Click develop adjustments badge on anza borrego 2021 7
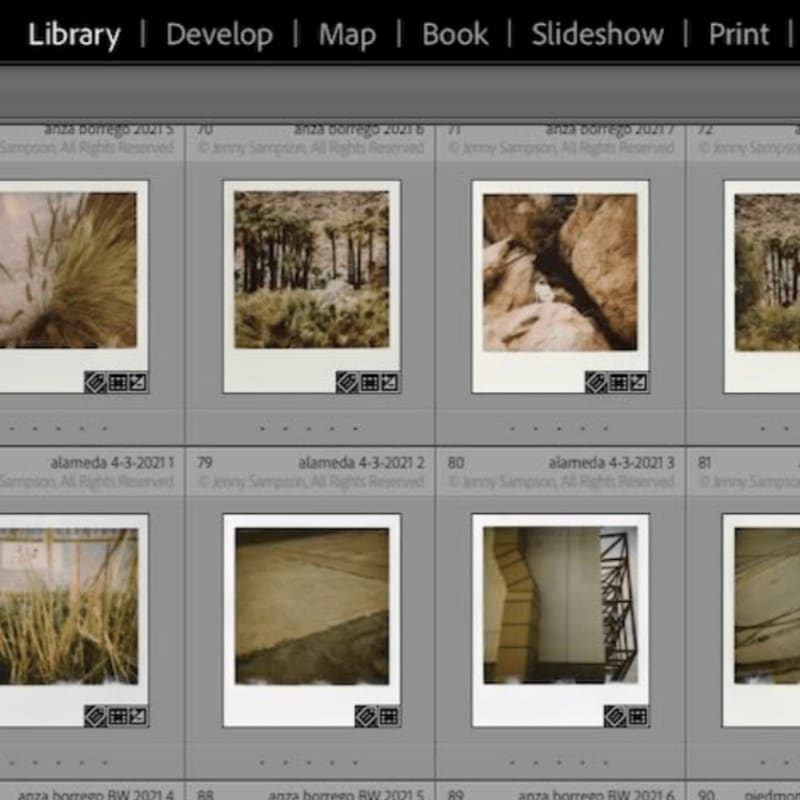 tap(639, 382)
